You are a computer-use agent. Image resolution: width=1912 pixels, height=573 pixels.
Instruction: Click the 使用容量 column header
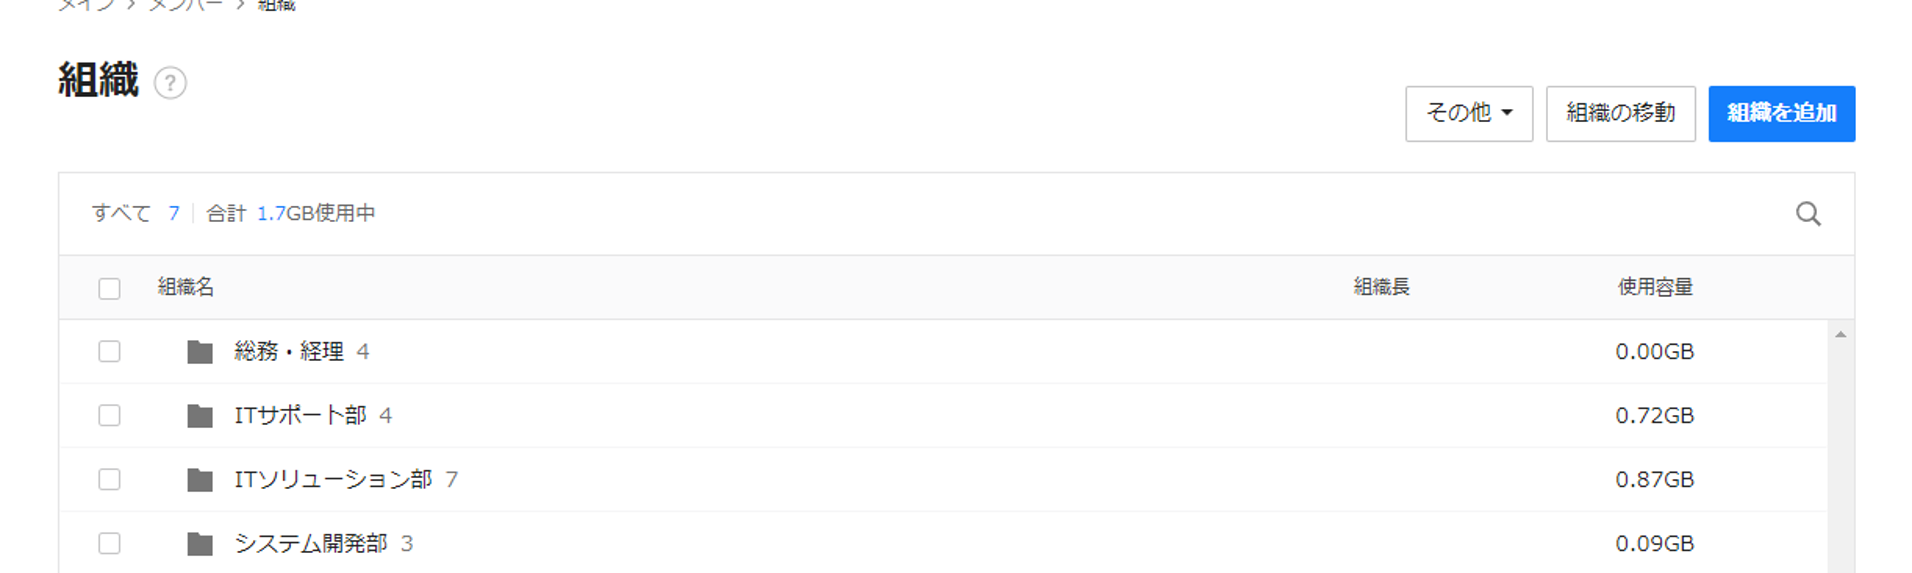click(x=1655, y=287)
